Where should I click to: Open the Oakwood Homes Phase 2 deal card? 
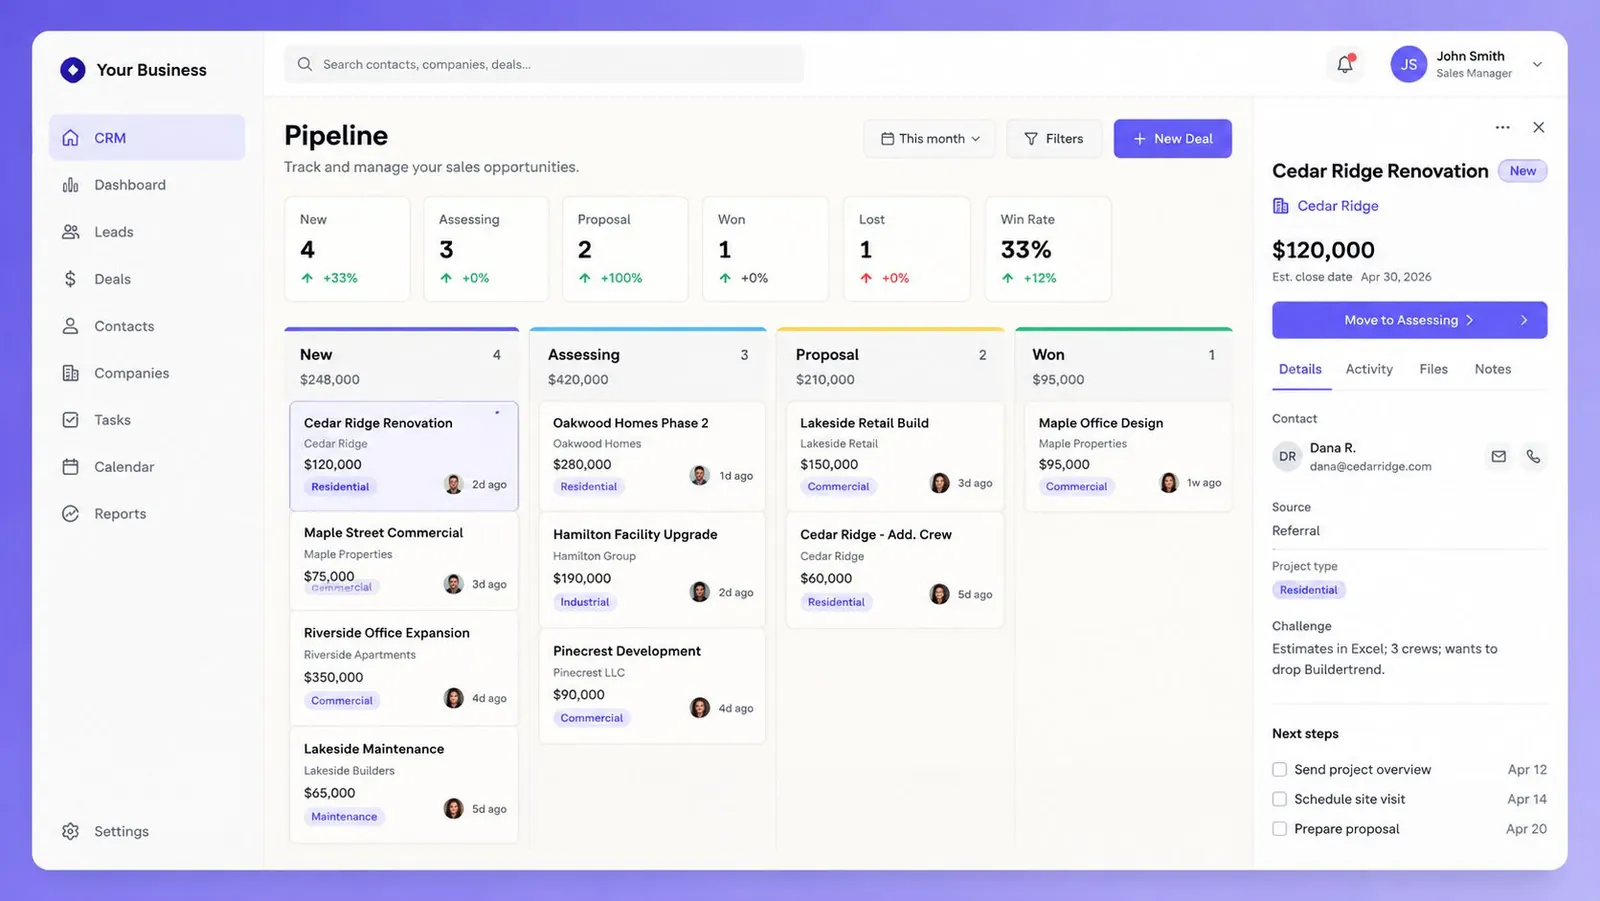(652, 456)
